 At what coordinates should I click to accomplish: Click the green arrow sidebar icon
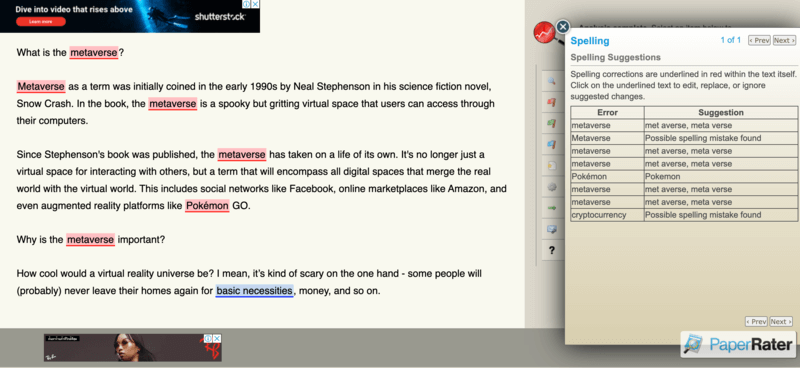(x=552, y=208)
